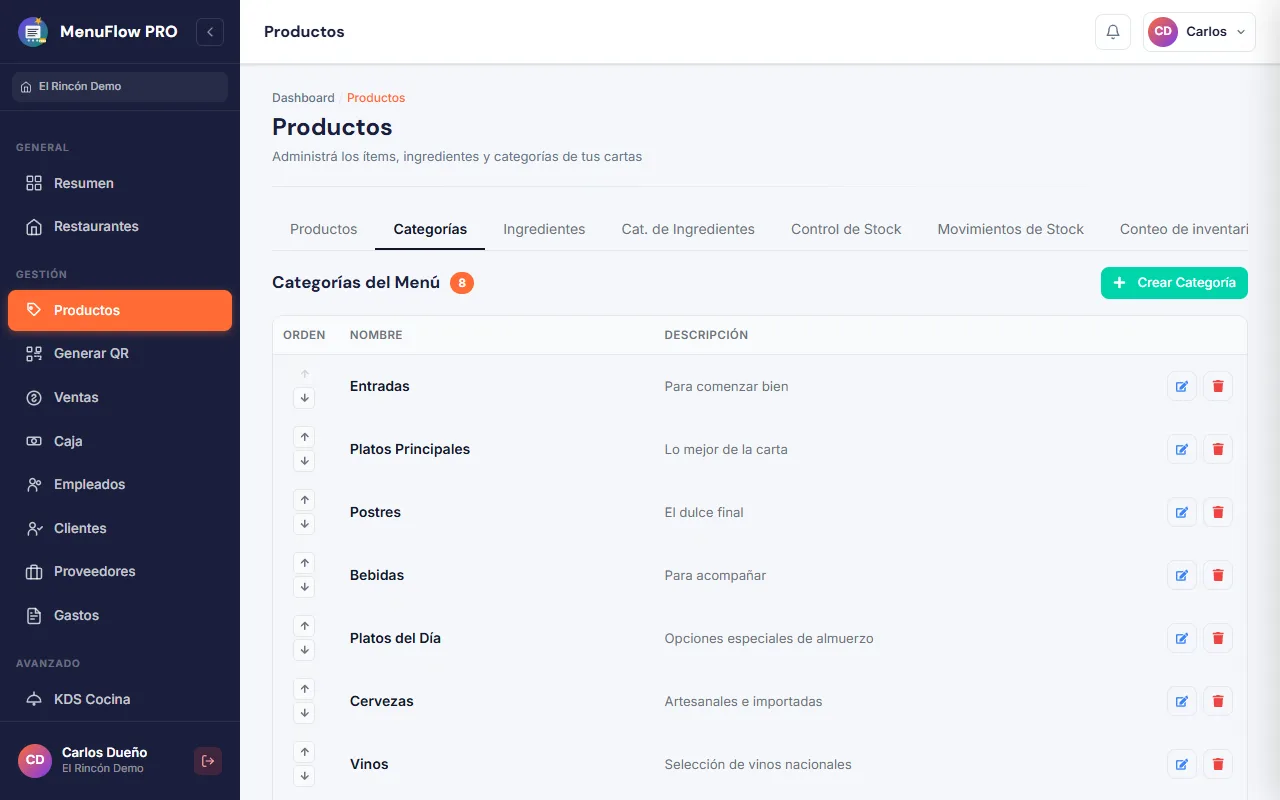This screenshot has height=800, width=1280.
Task: Delete the Postres category
Action: pyautogui.click(x=1218, y=512)
